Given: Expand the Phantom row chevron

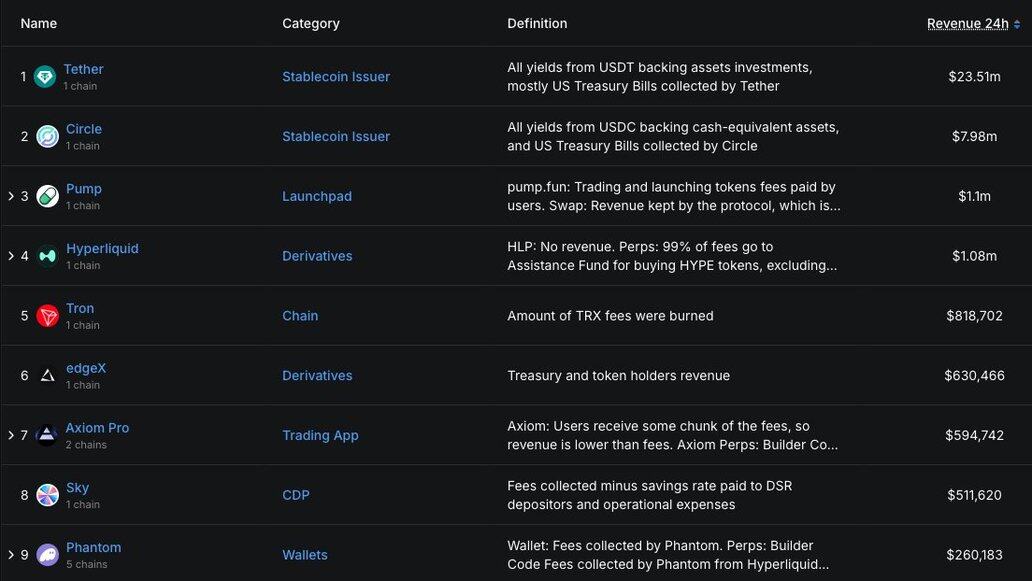Looking at the screenshot, I should pyautogui.click(x=11, y=555).
